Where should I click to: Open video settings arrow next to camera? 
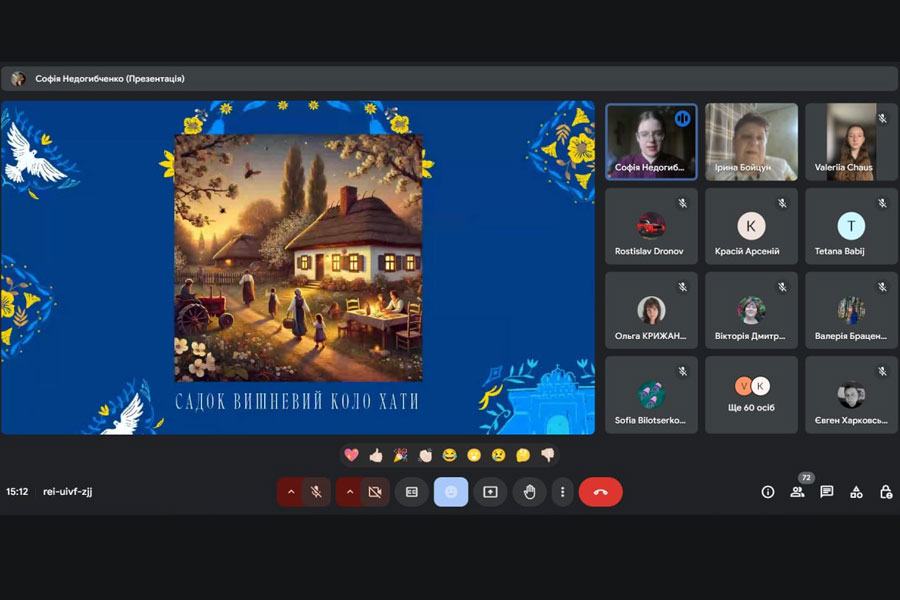(x=350, y=492)
